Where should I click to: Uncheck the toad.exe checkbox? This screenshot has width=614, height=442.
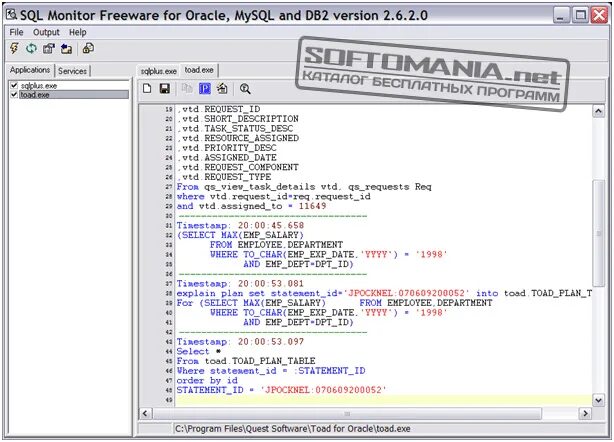click(x=14, y=94)
